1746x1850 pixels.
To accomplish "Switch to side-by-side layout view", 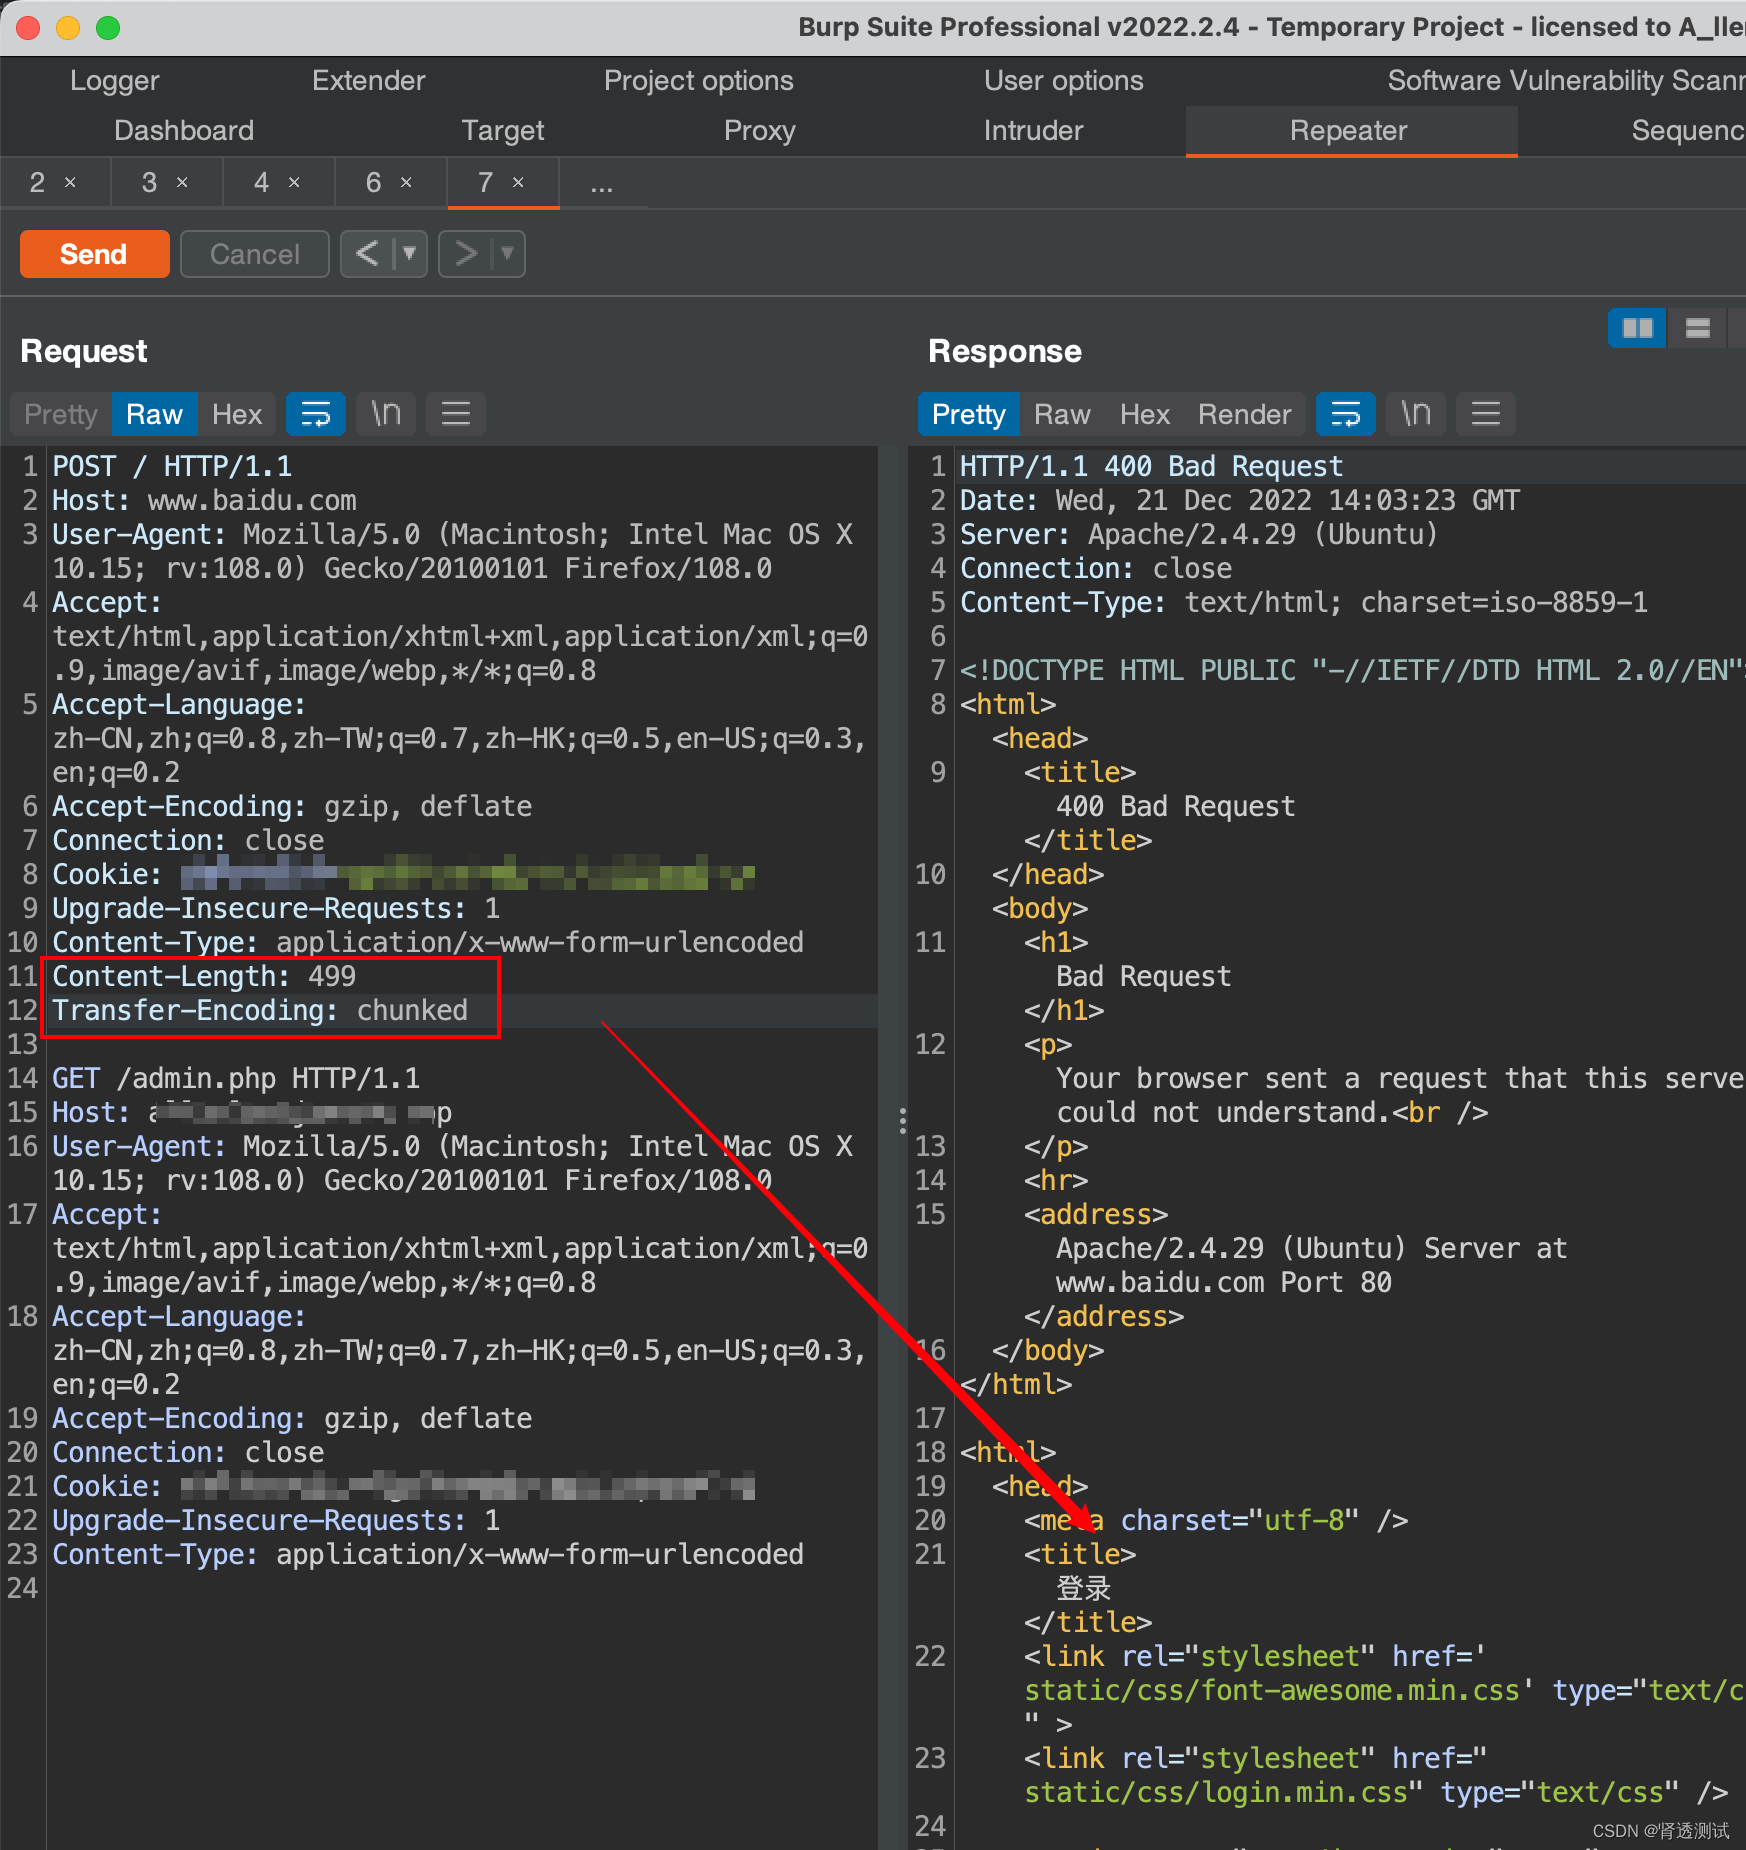I will point(1637,328).
